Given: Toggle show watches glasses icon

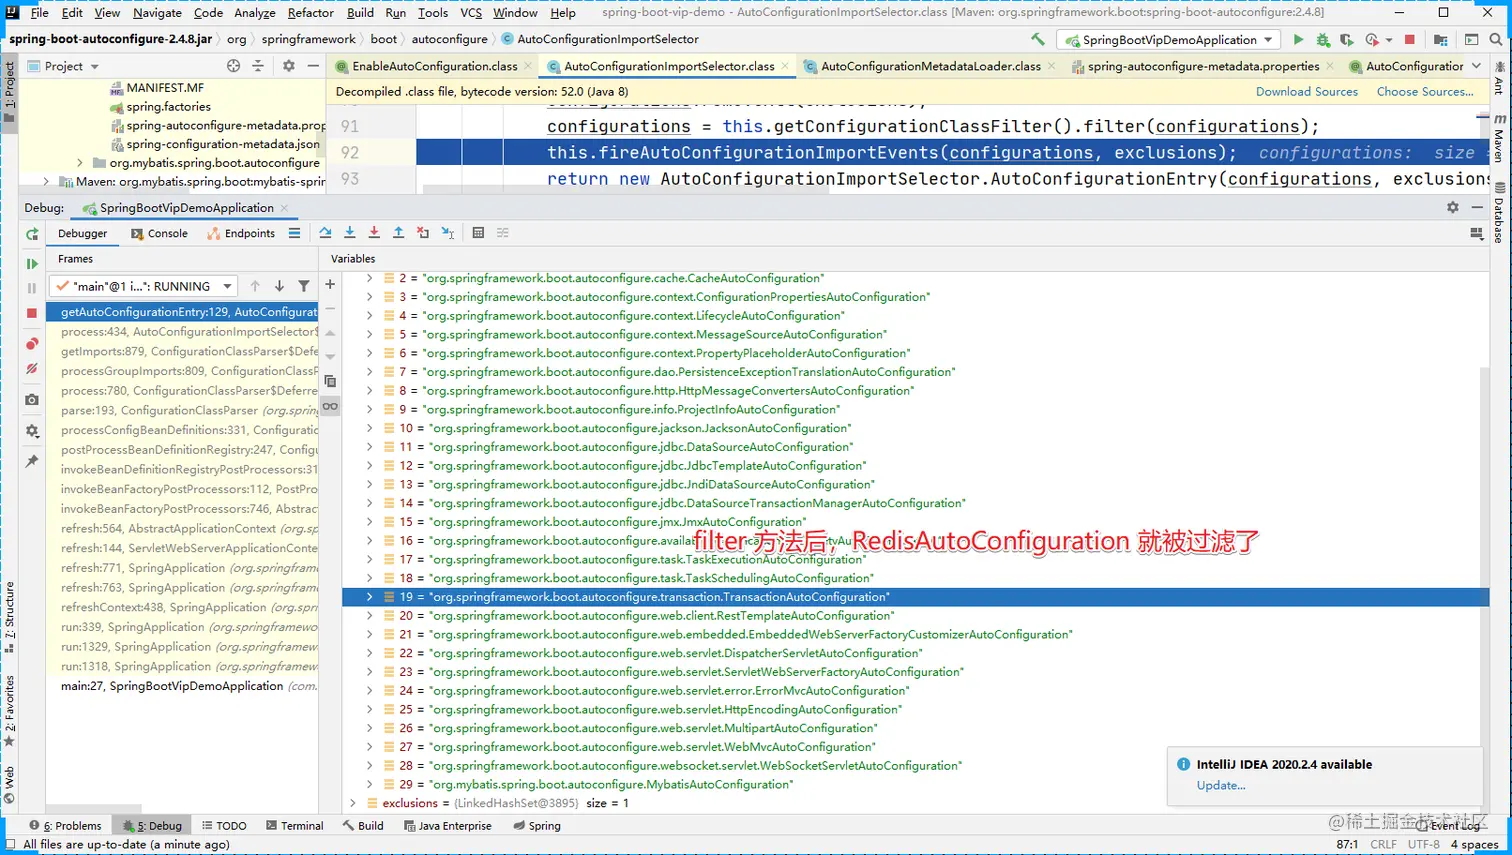Looking at the screenshot, I should 330,406.
